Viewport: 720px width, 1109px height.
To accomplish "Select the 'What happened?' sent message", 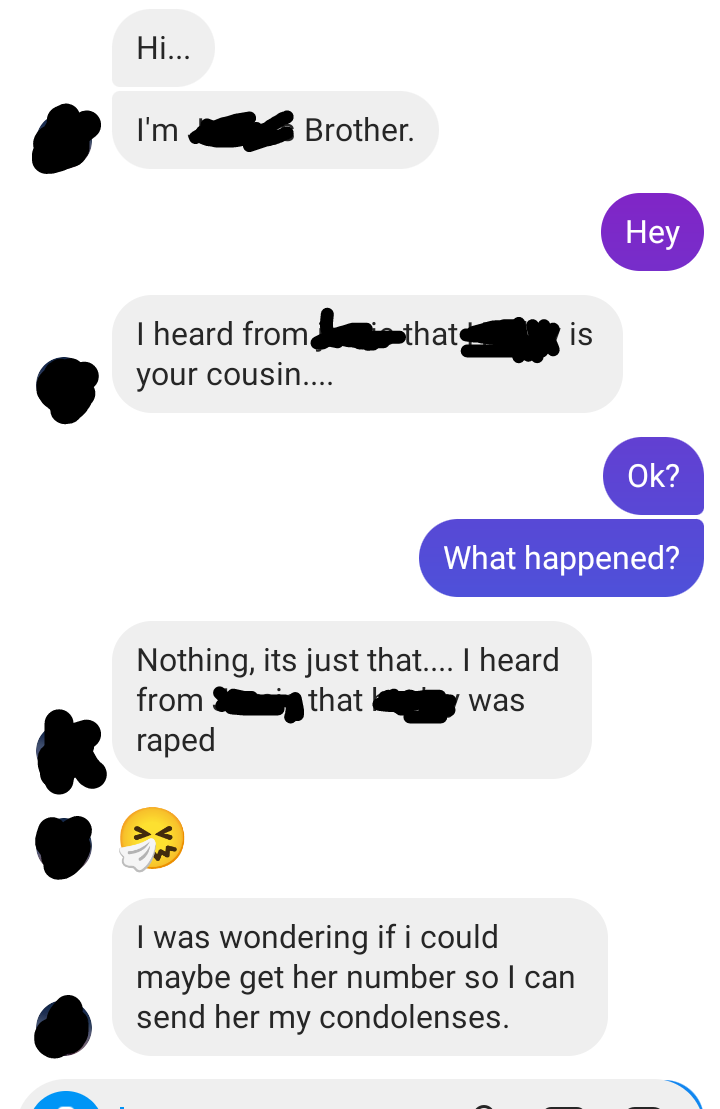I will click(562, 558).
